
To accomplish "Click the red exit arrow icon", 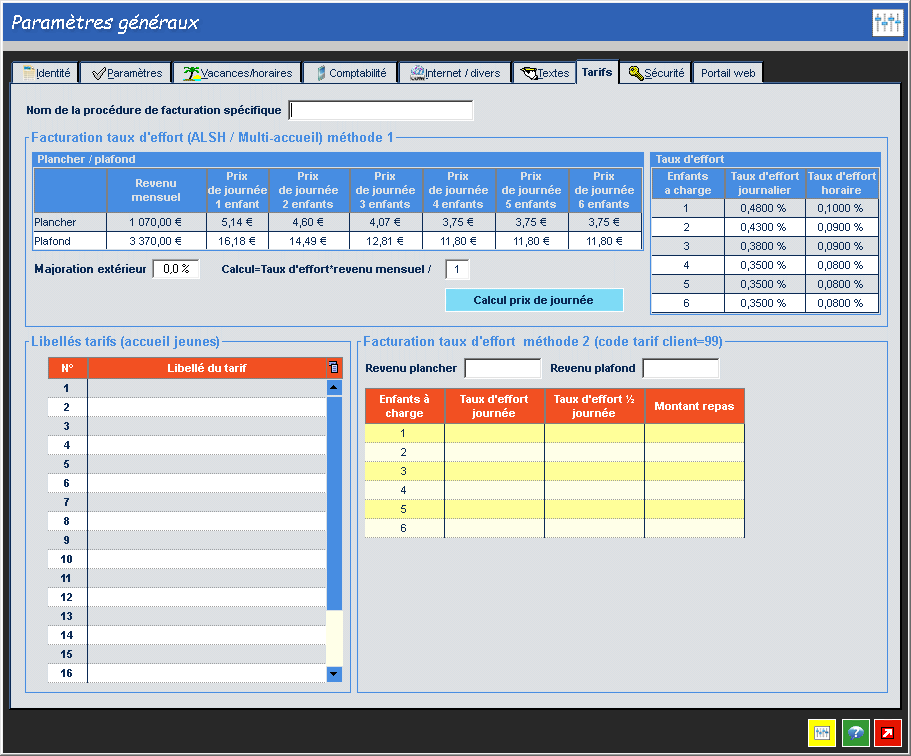I will coord(888,733).
